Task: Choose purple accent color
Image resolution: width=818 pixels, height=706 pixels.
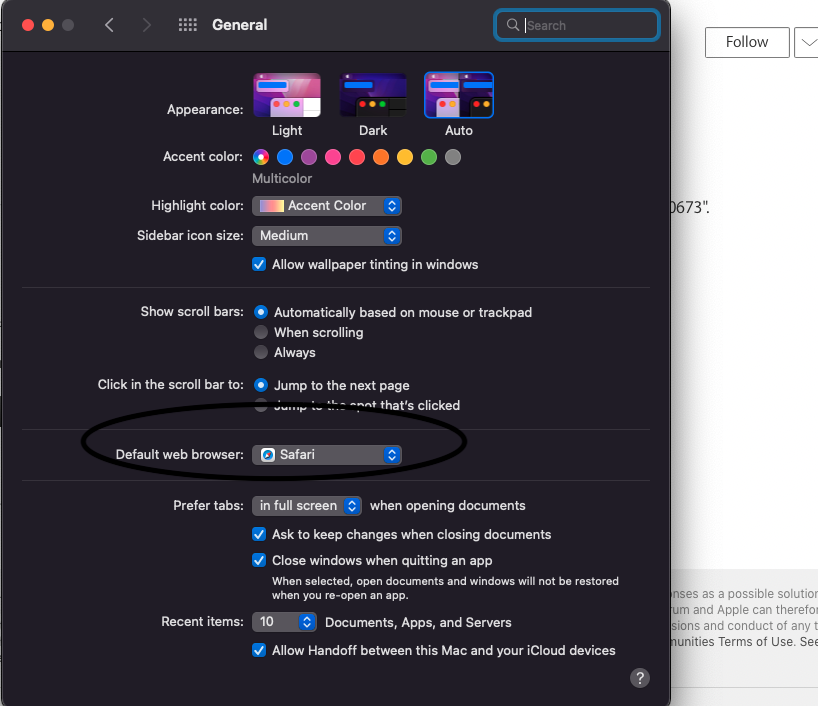Action: tap(309, 157)
